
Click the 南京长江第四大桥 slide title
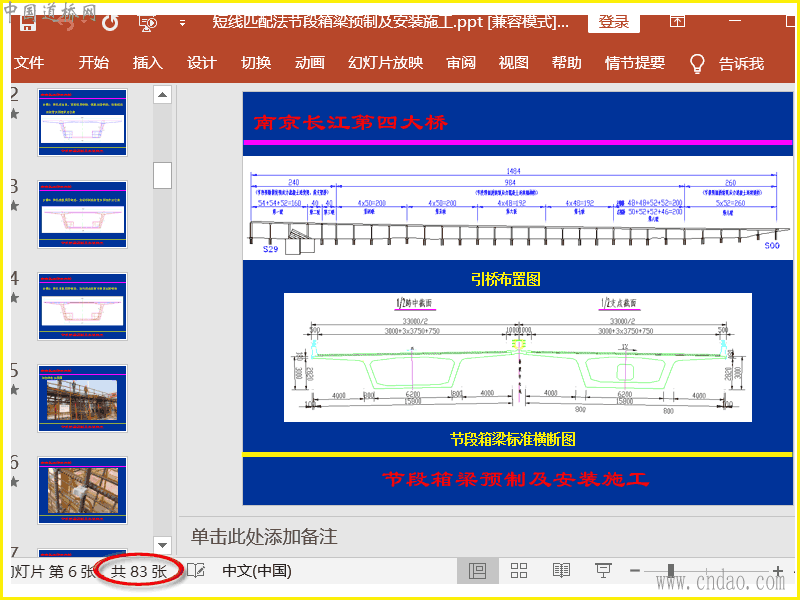pyautogui.click(x=351, y=122)
